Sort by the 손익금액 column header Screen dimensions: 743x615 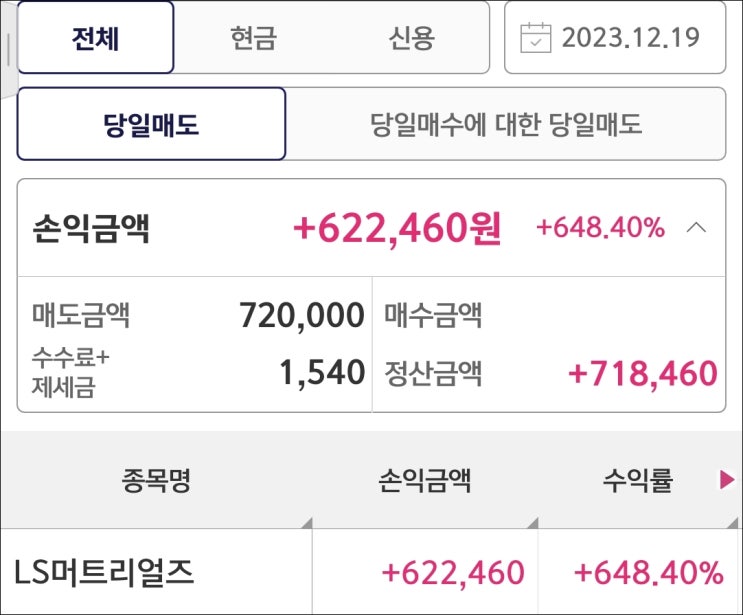425,481
